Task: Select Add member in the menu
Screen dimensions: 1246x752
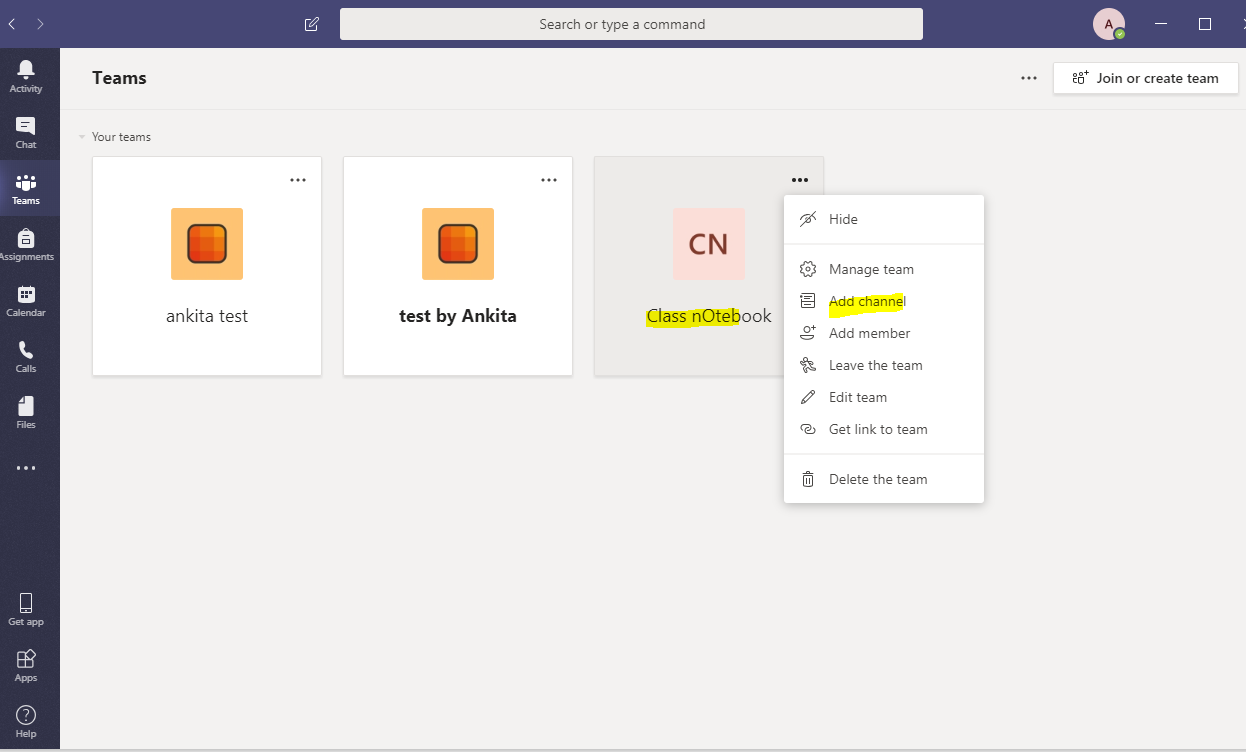Action: pyautogui.click(x=884, y=333)
